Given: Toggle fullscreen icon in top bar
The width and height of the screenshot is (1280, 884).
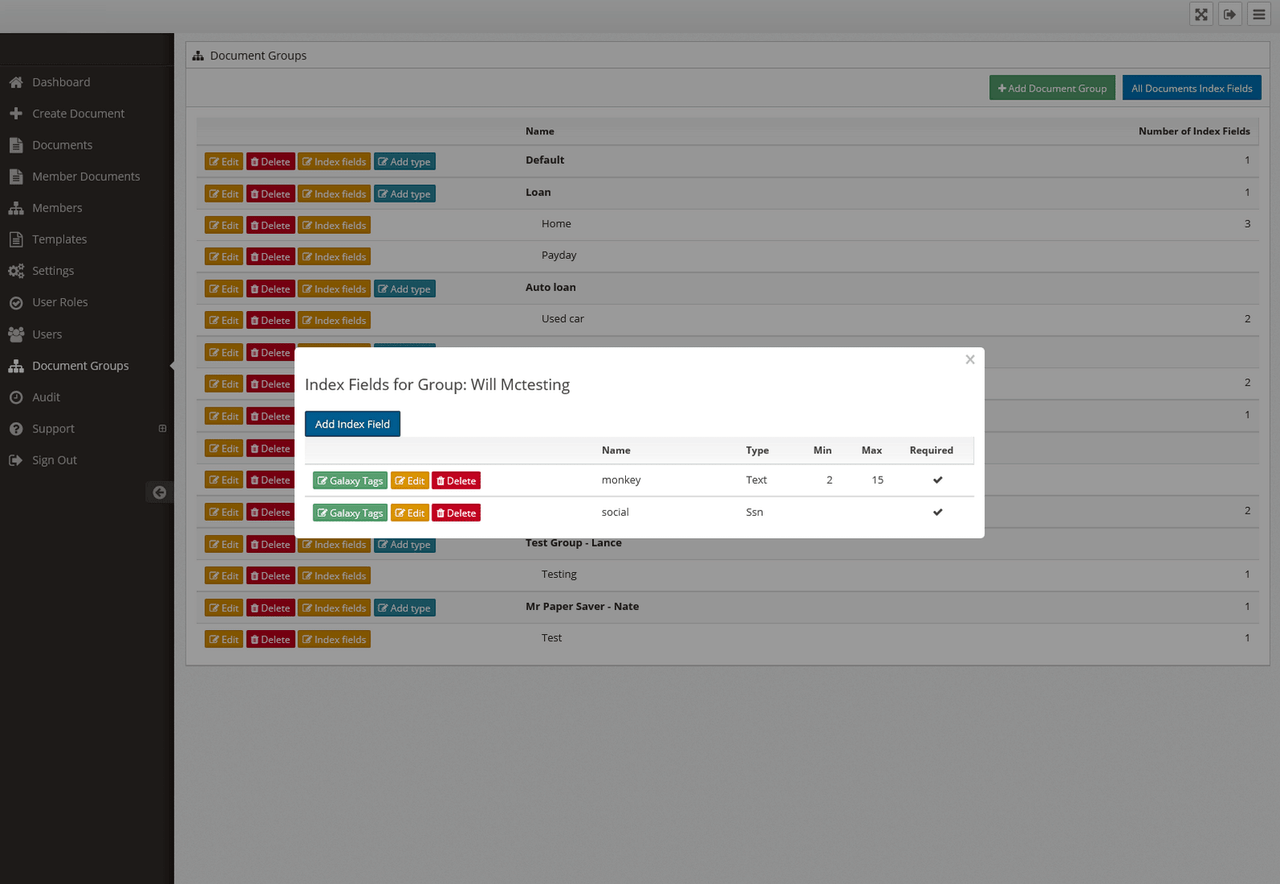Looking at the screenshot, I should tap(1201, 14).
